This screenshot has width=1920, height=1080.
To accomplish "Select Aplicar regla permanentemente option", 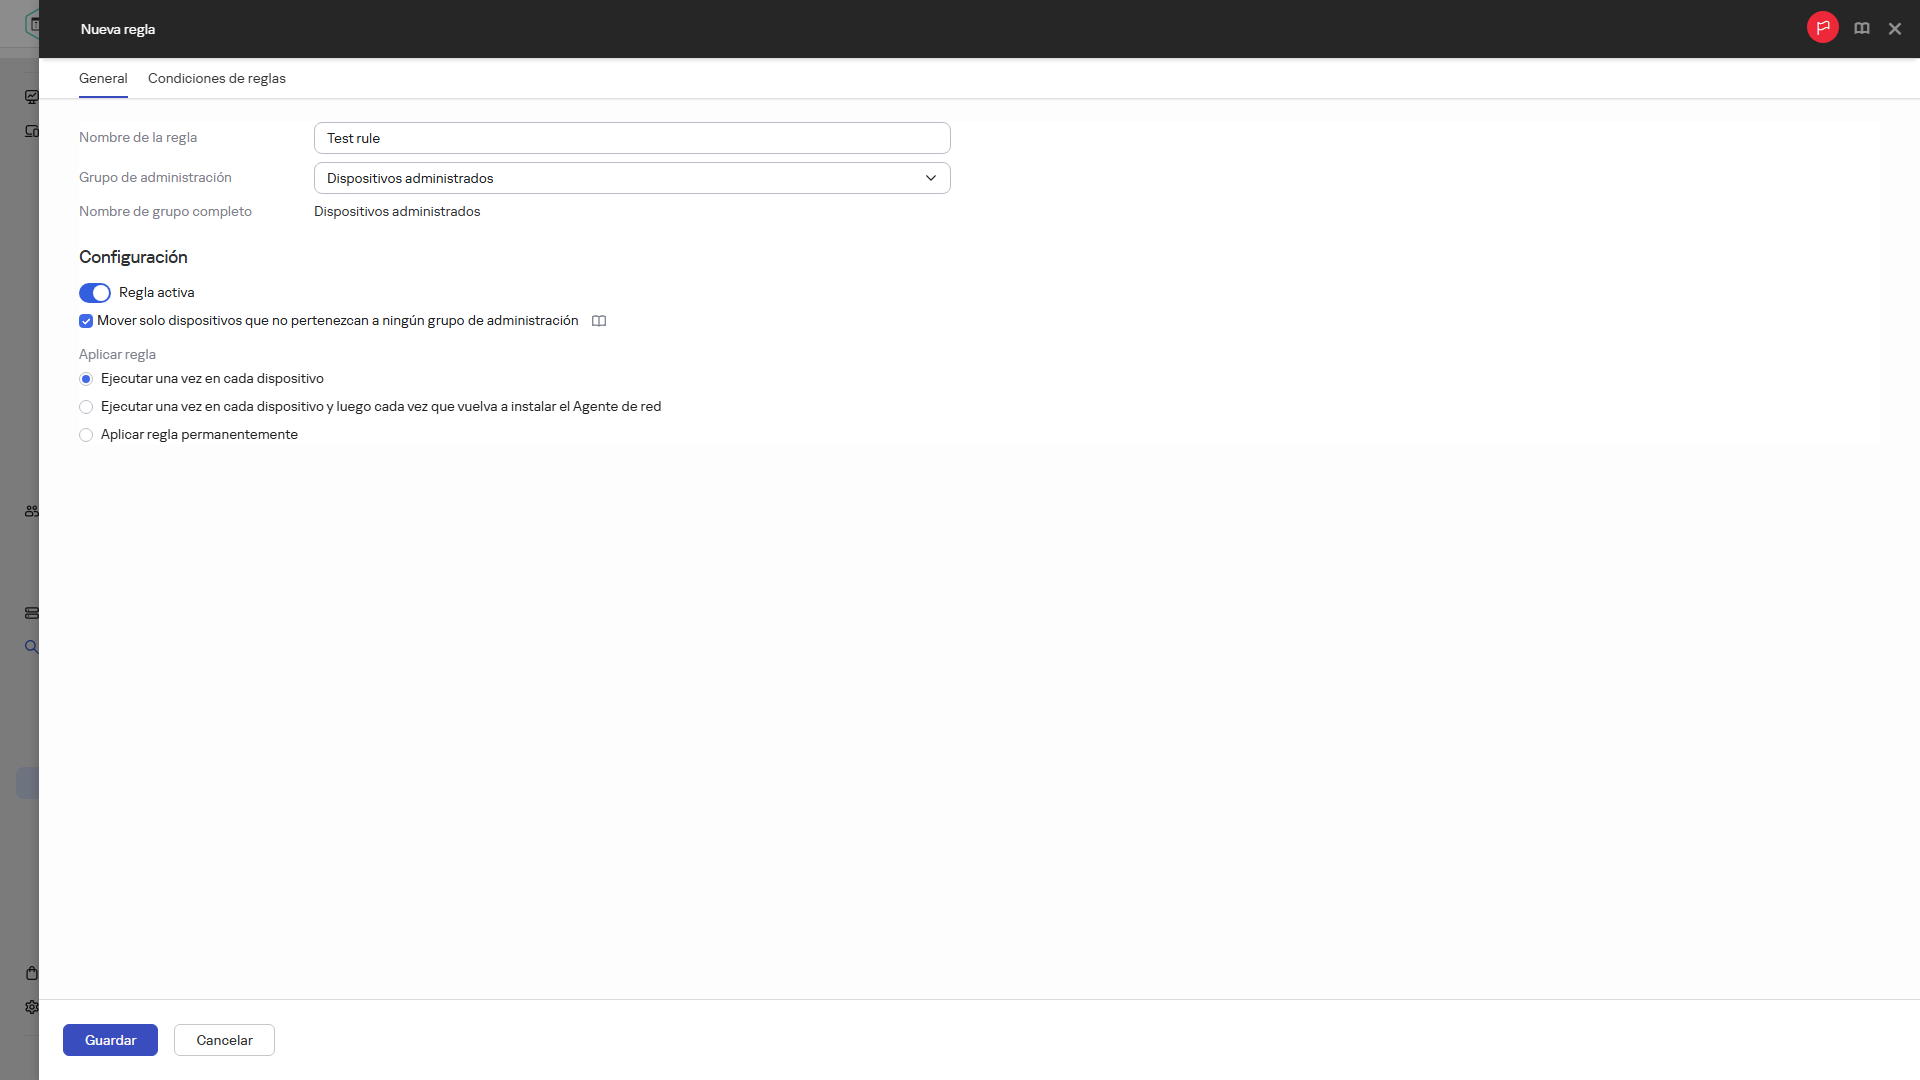I will [x=86, y=435].
